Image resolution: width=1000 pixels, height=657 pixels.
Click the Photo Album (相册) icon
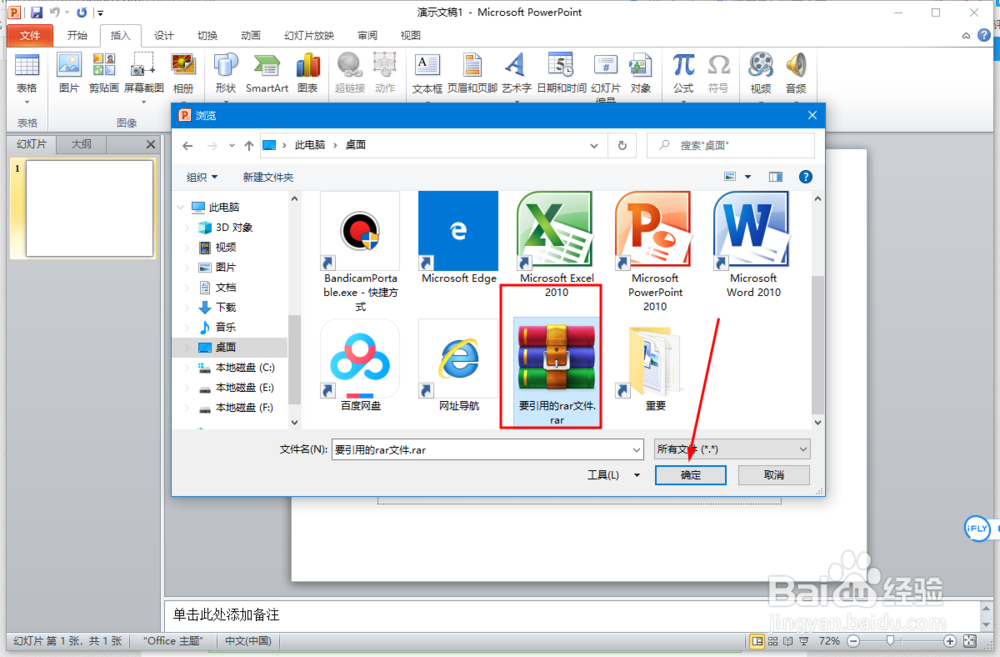point(183,73)
